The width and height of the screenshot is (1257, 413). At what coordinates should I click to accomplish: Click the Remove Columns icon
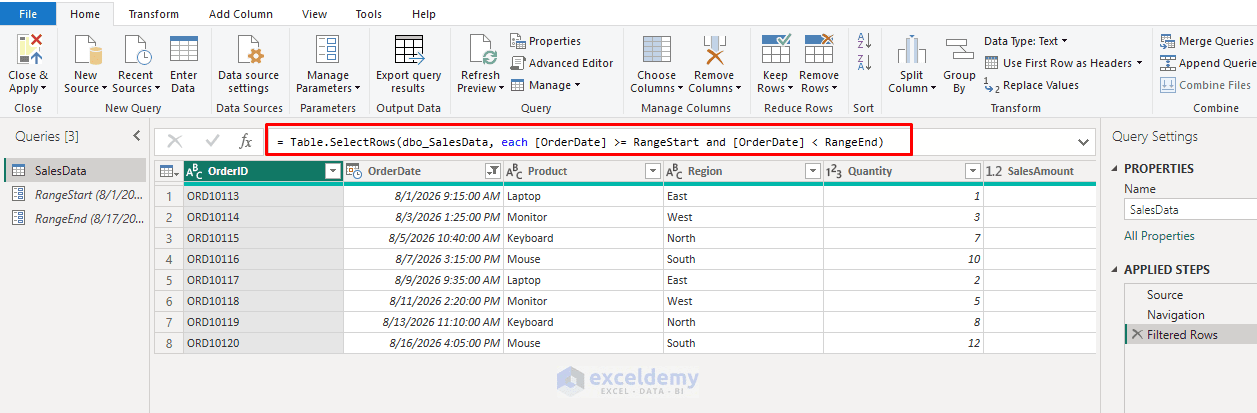714,50
